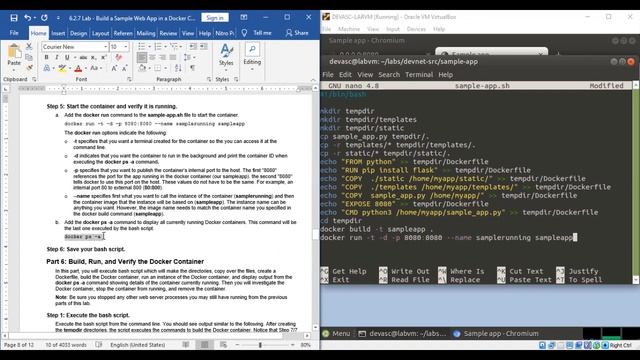The height and width of the screenshot is (360, 640).
Task: Center the paragraph
Action: click(152, 58)
